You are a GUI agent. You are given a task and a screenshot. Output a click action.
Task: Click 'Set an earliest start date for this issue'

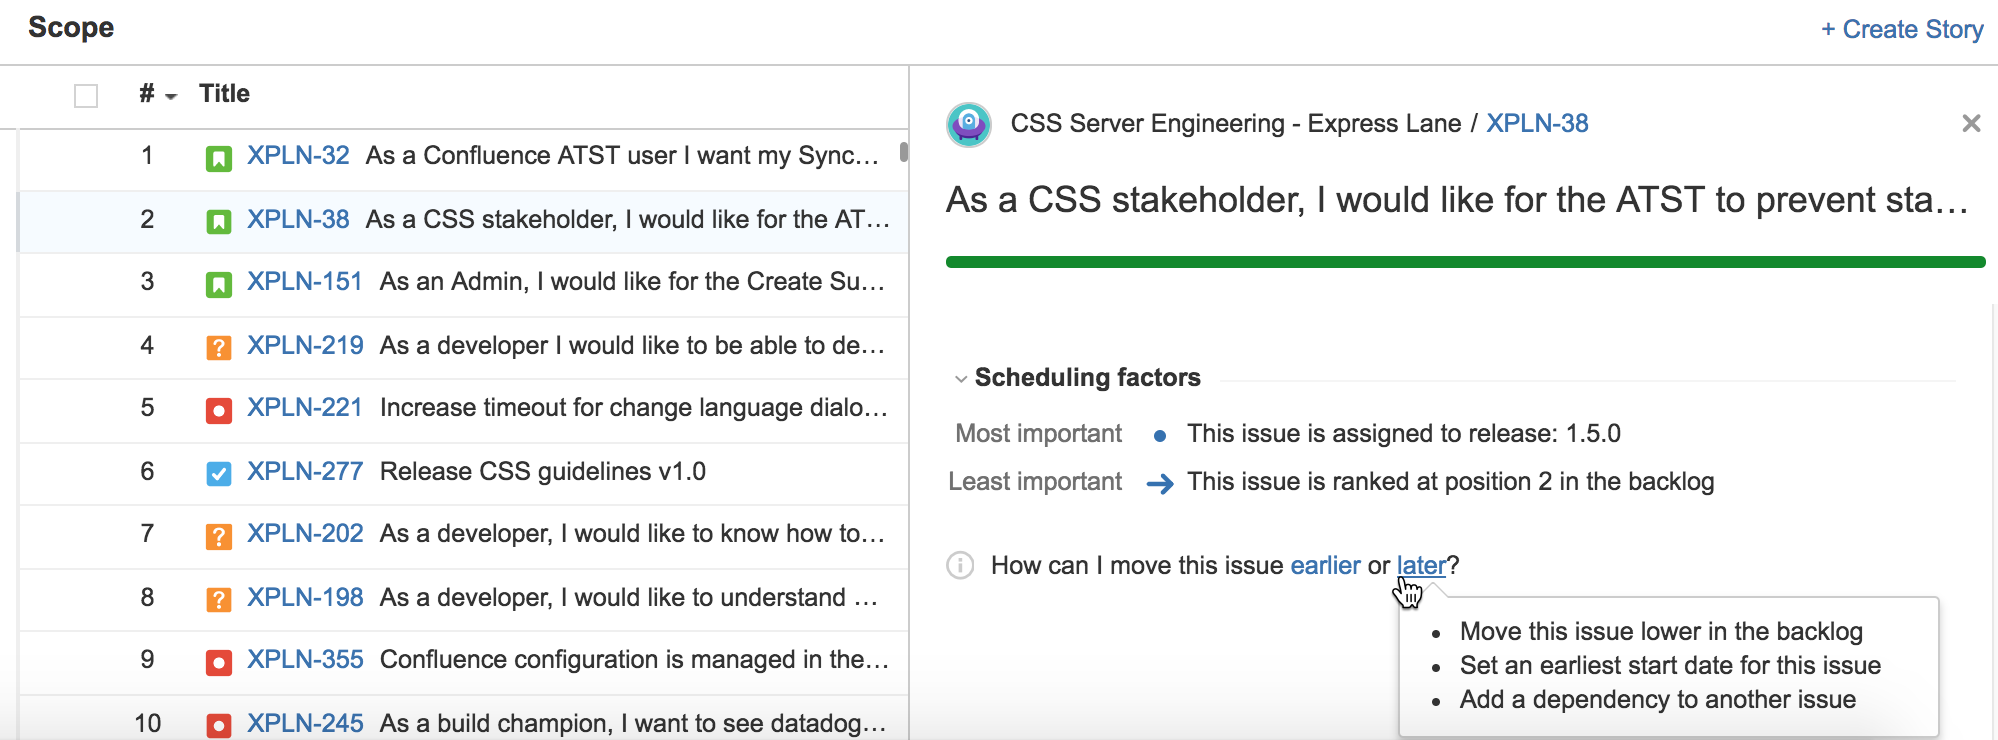click(x=1670, y=665)
